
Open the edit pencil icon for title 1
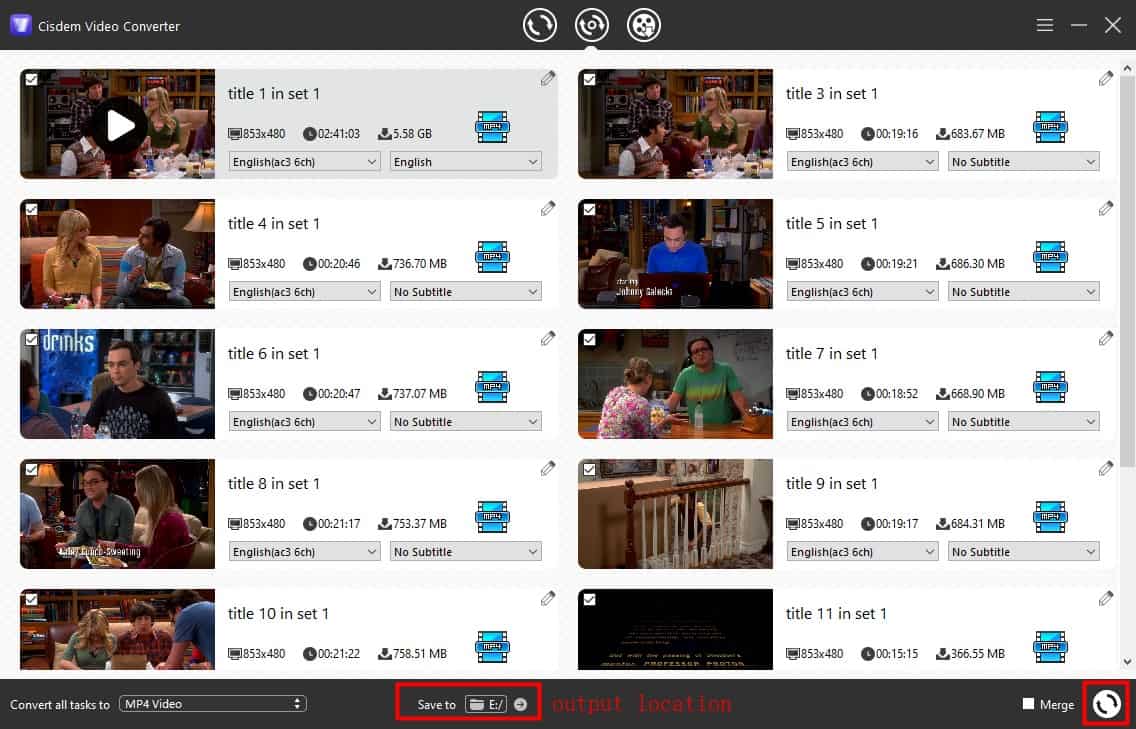tap(548, 78)
